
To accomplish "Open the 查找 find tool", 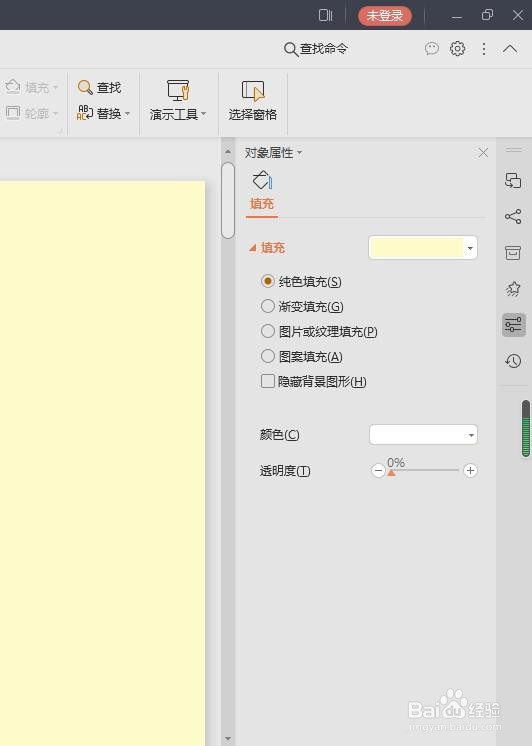I will pos(99,88).
